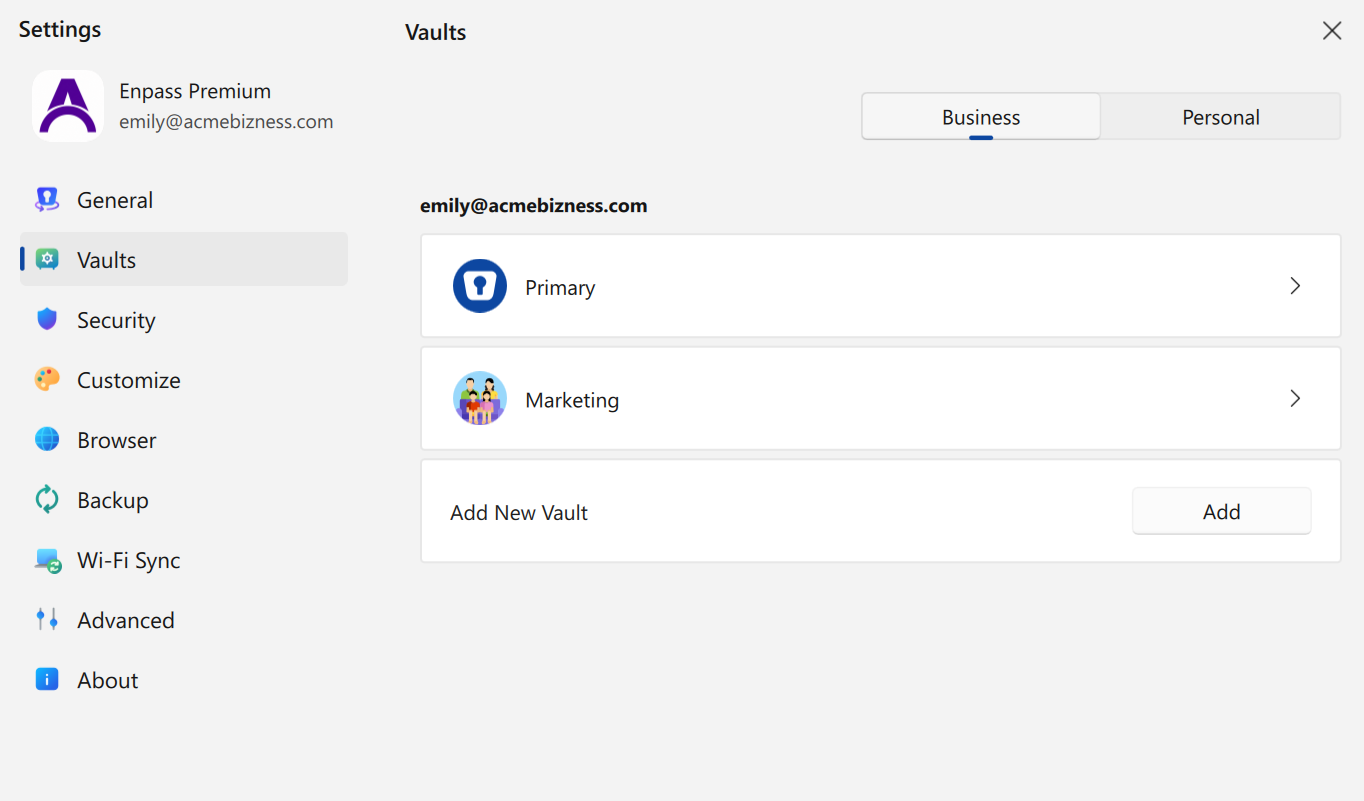The width and height of the screenshot is (1364, 801).
Task: Click the About info icon
Action: [47, 680]
